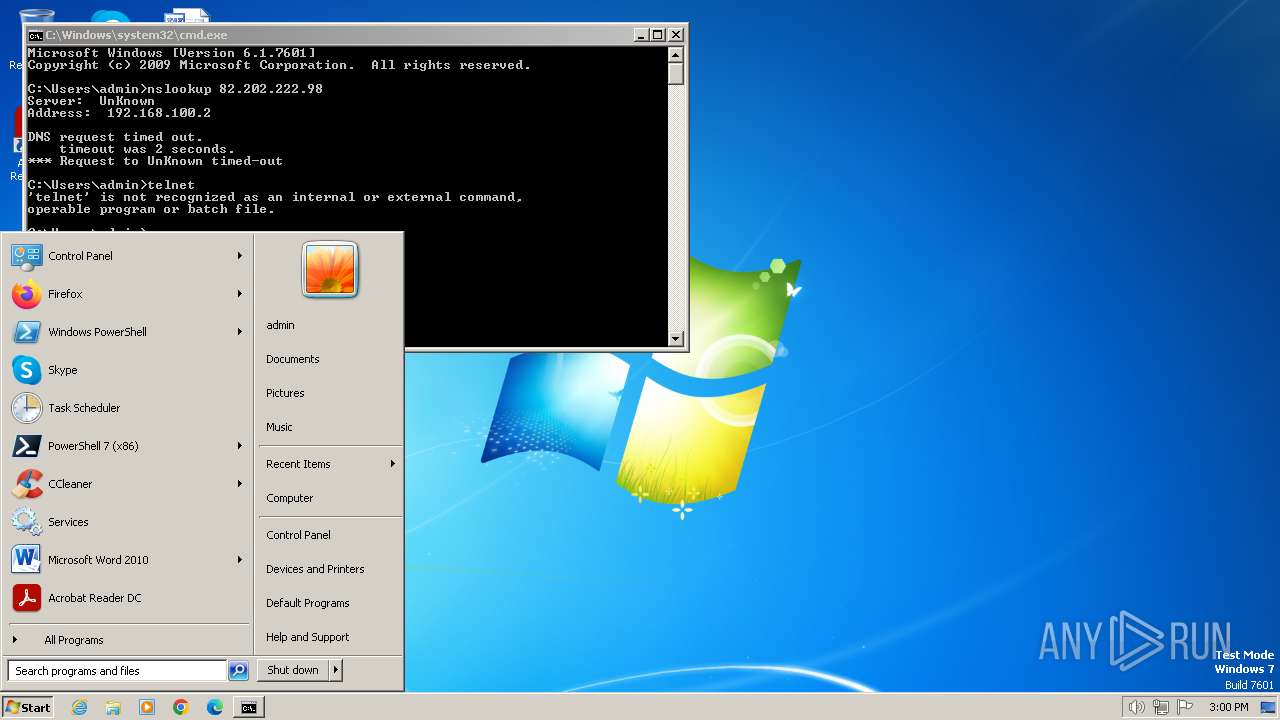Expand Recent Items submenu arrow
Image resolution: width=1280 pixels, height=720 pixels.
coord(393,464)
